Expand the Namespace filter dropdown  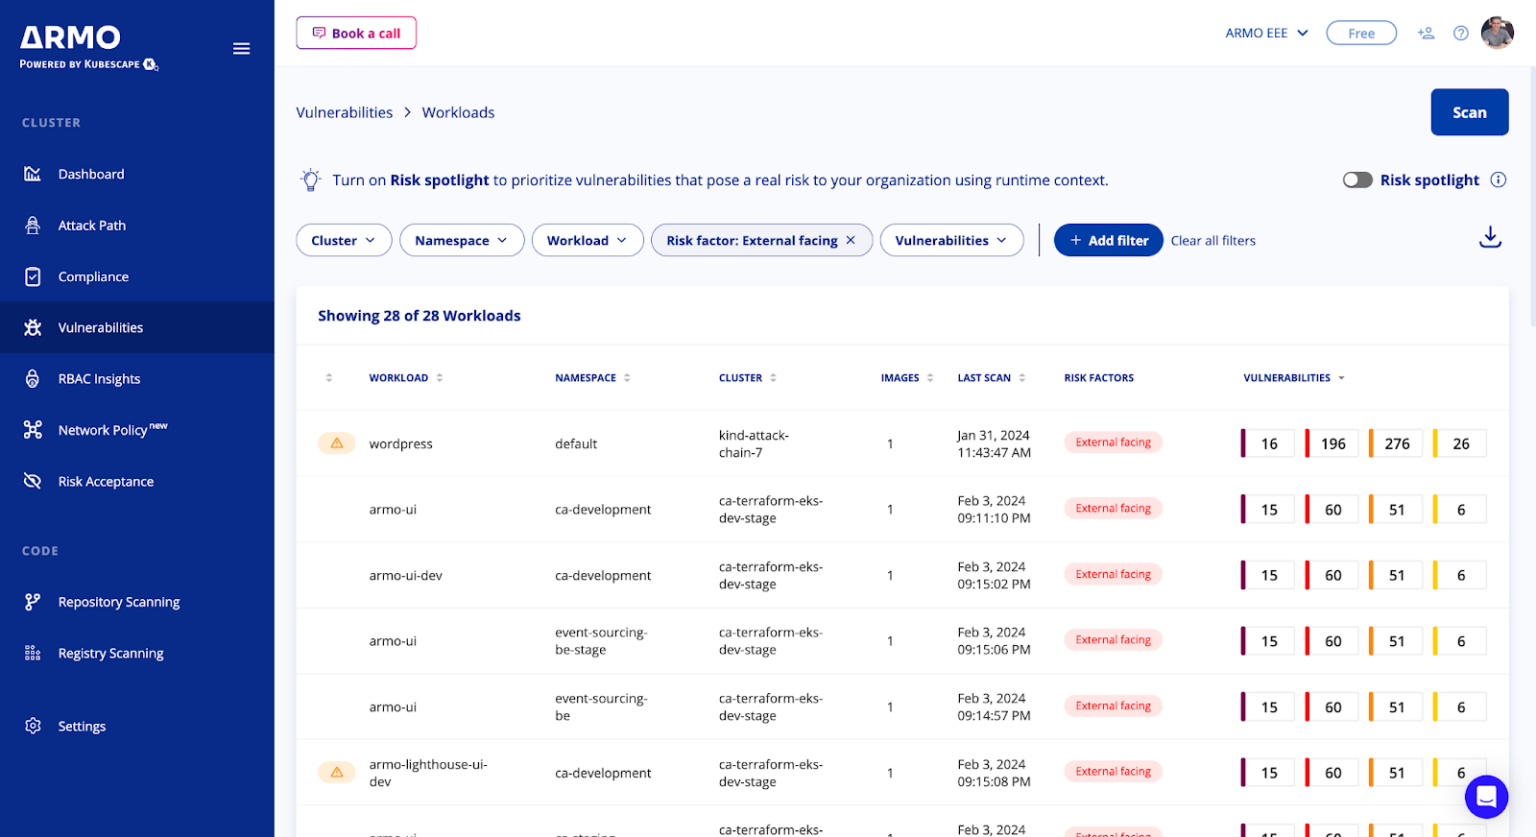[x=461, y=240]
